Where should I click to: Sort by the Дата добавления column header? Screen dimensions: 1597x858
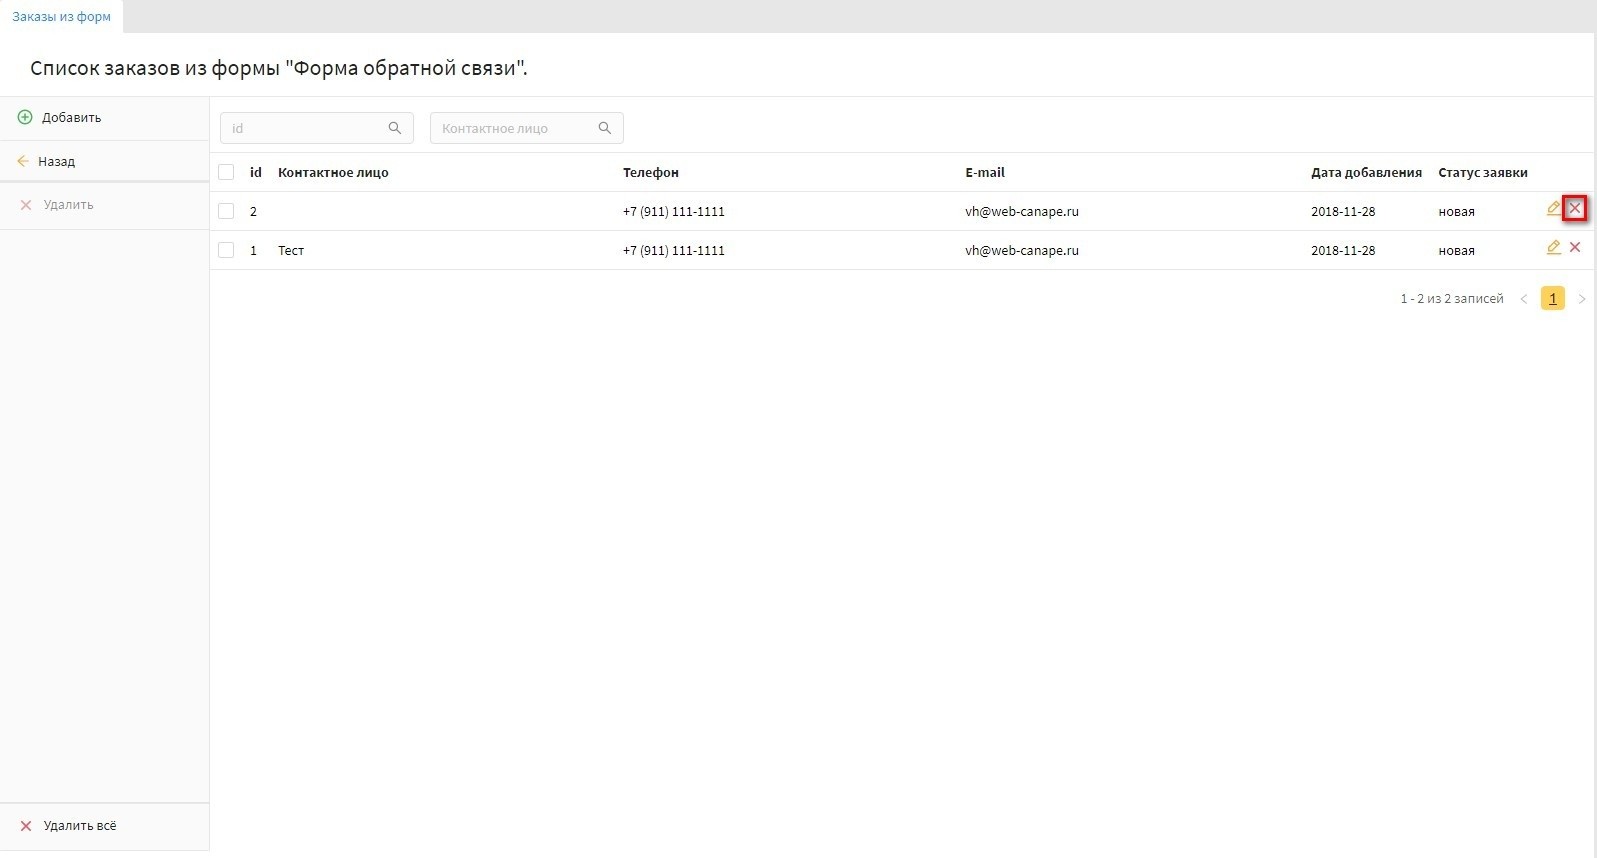(x=1365, y=172)
